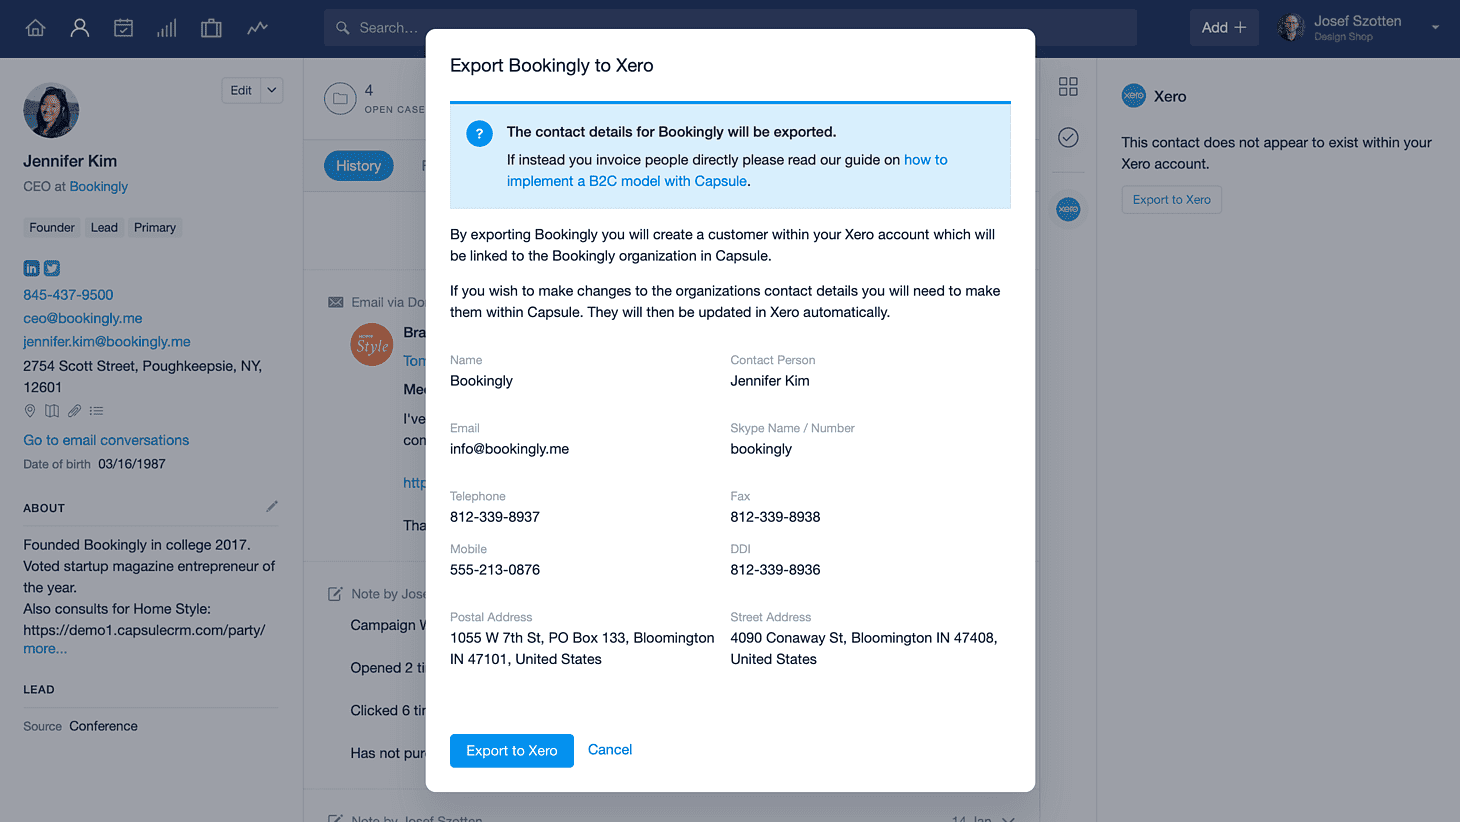1460x822 pixels.
Task: Edit the About section pencil icon
Action: (272, 506)
